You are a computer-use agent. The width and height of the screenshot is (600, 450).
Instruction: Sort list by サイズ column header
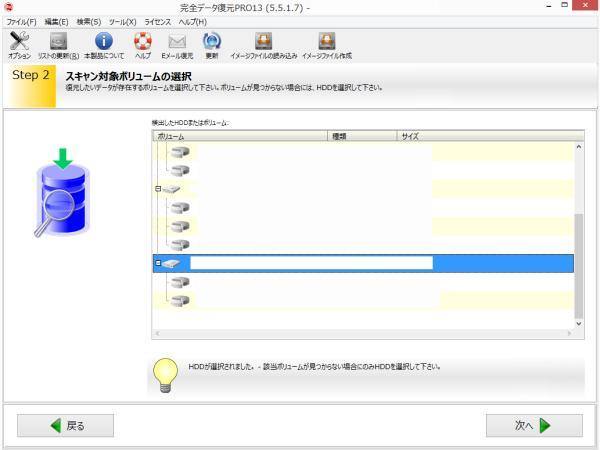pos(410,135)
